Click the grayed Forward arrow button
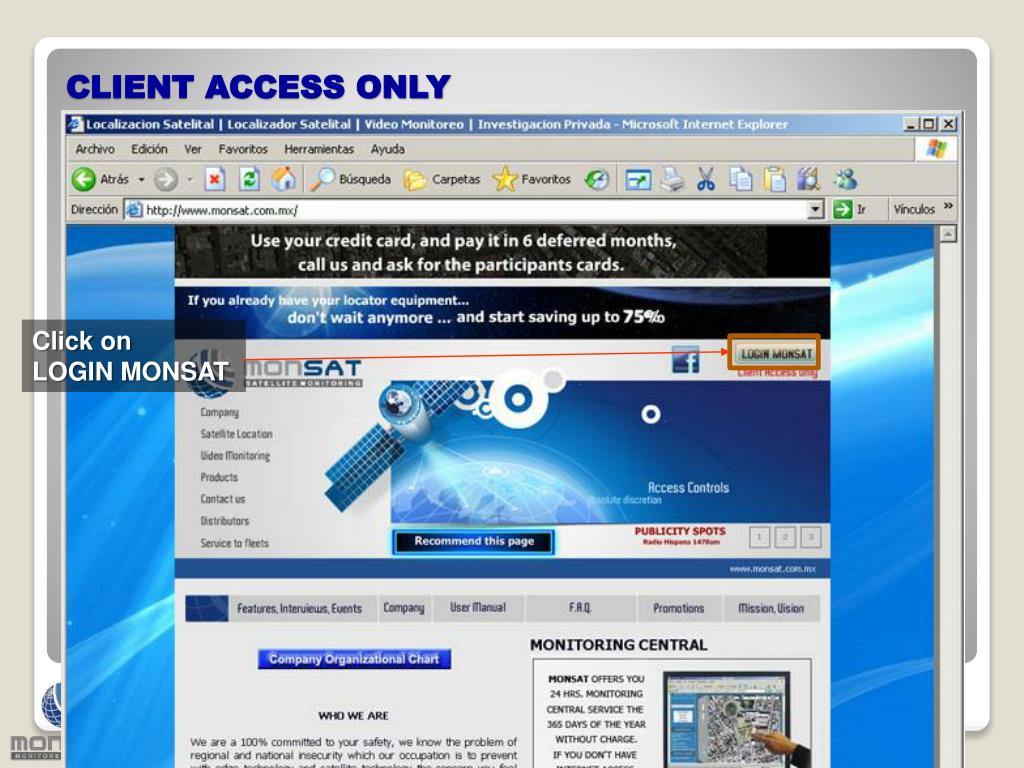 (166, 179)
